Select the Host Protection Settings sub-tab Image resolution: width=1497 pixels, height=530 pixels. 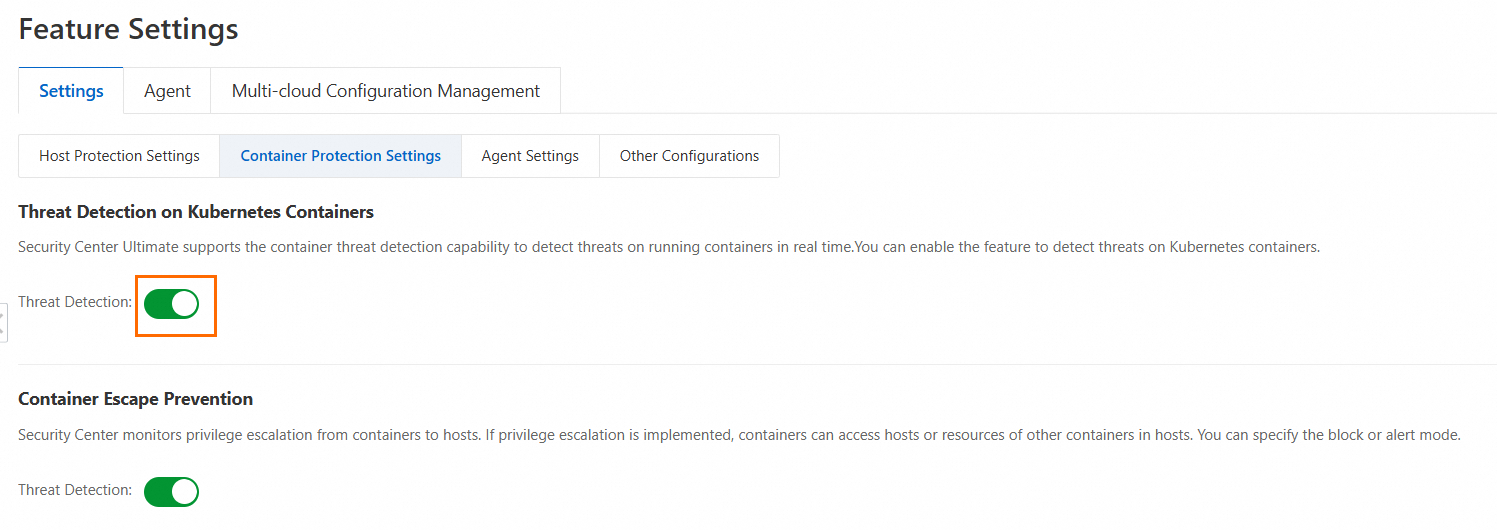[119, 156]
